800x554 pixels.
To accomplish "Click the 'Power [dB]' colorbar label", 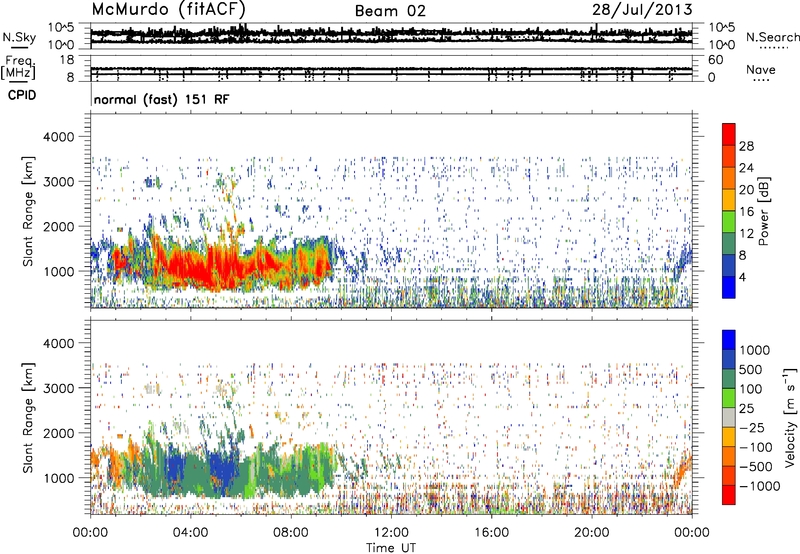I will pos(764,211).
